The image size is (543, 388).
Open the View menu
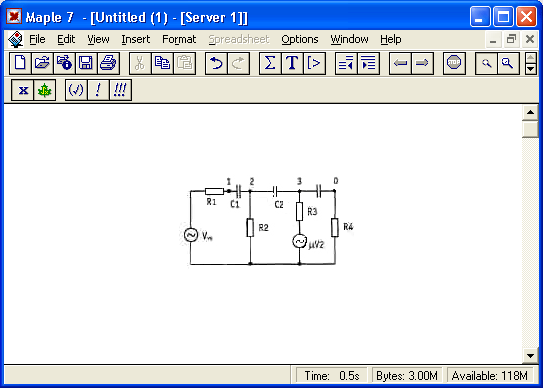pos(98,39)
